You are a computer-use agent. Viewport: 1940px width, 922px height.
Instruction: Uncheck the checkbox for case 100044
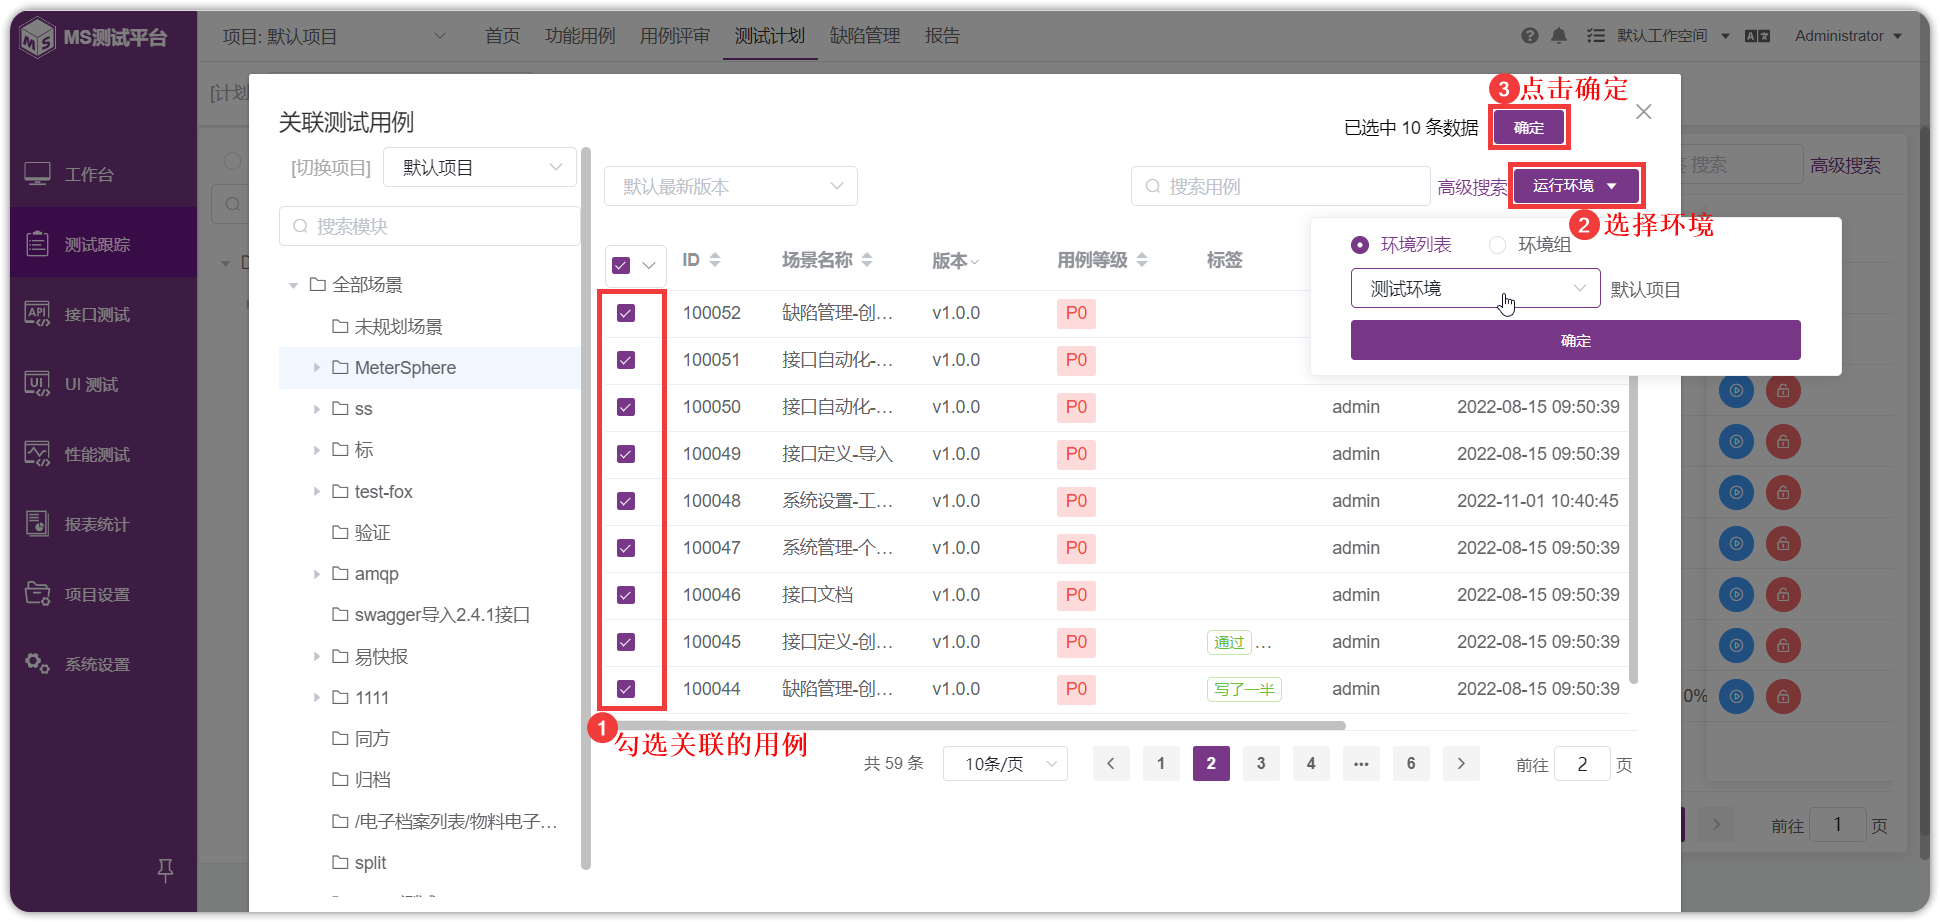tap(626, 689)
